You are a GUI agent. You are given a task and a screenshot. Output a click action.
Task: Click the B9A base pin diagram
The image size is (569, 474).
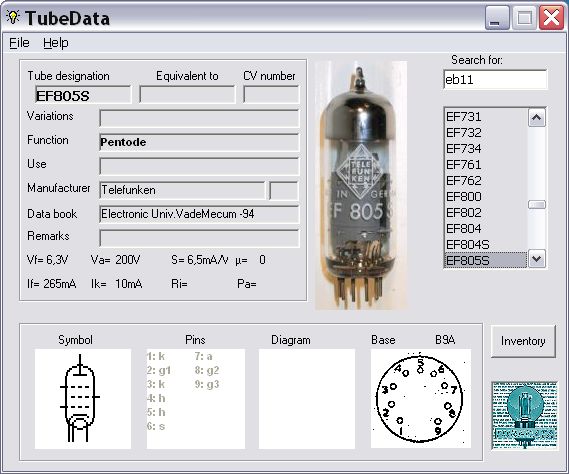(421, 398)
